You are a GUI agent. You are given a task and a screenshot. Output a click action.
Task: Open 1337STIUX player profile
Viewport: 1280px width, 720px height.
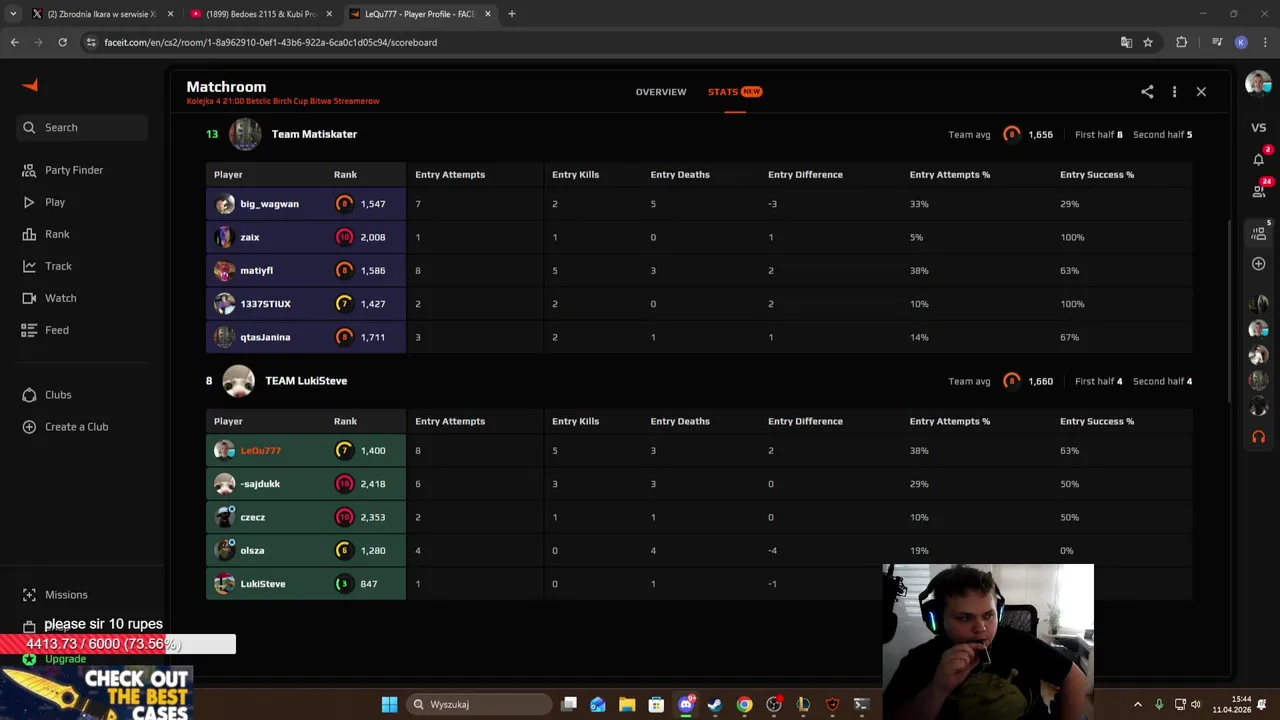point(265,304)
